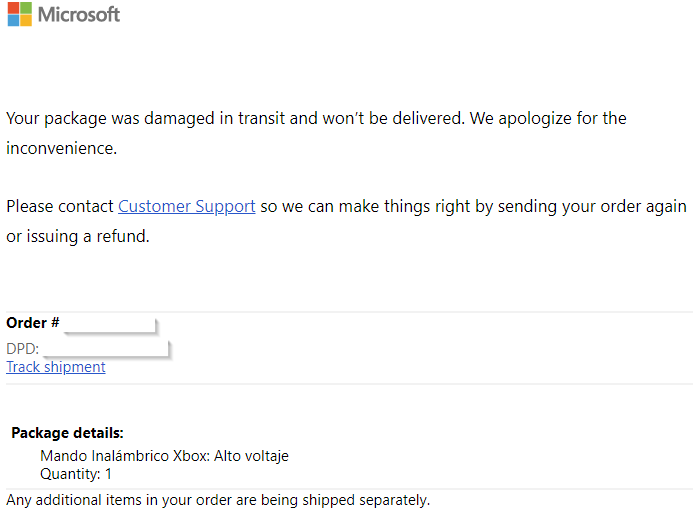Click the "or issuing a refund." text
The height and width of the screenshot is (522, 693).
pyautogui.click(x=78, y=236)
